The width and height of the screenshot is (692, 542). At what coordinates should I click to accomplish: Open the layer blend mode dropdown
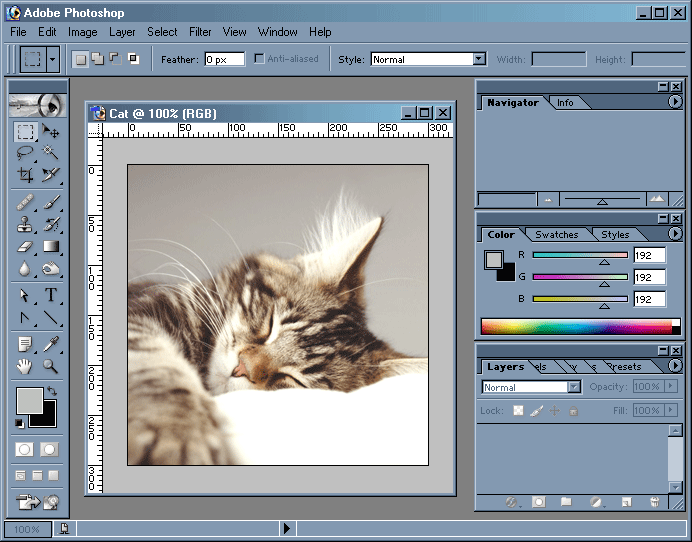point(574,387)
